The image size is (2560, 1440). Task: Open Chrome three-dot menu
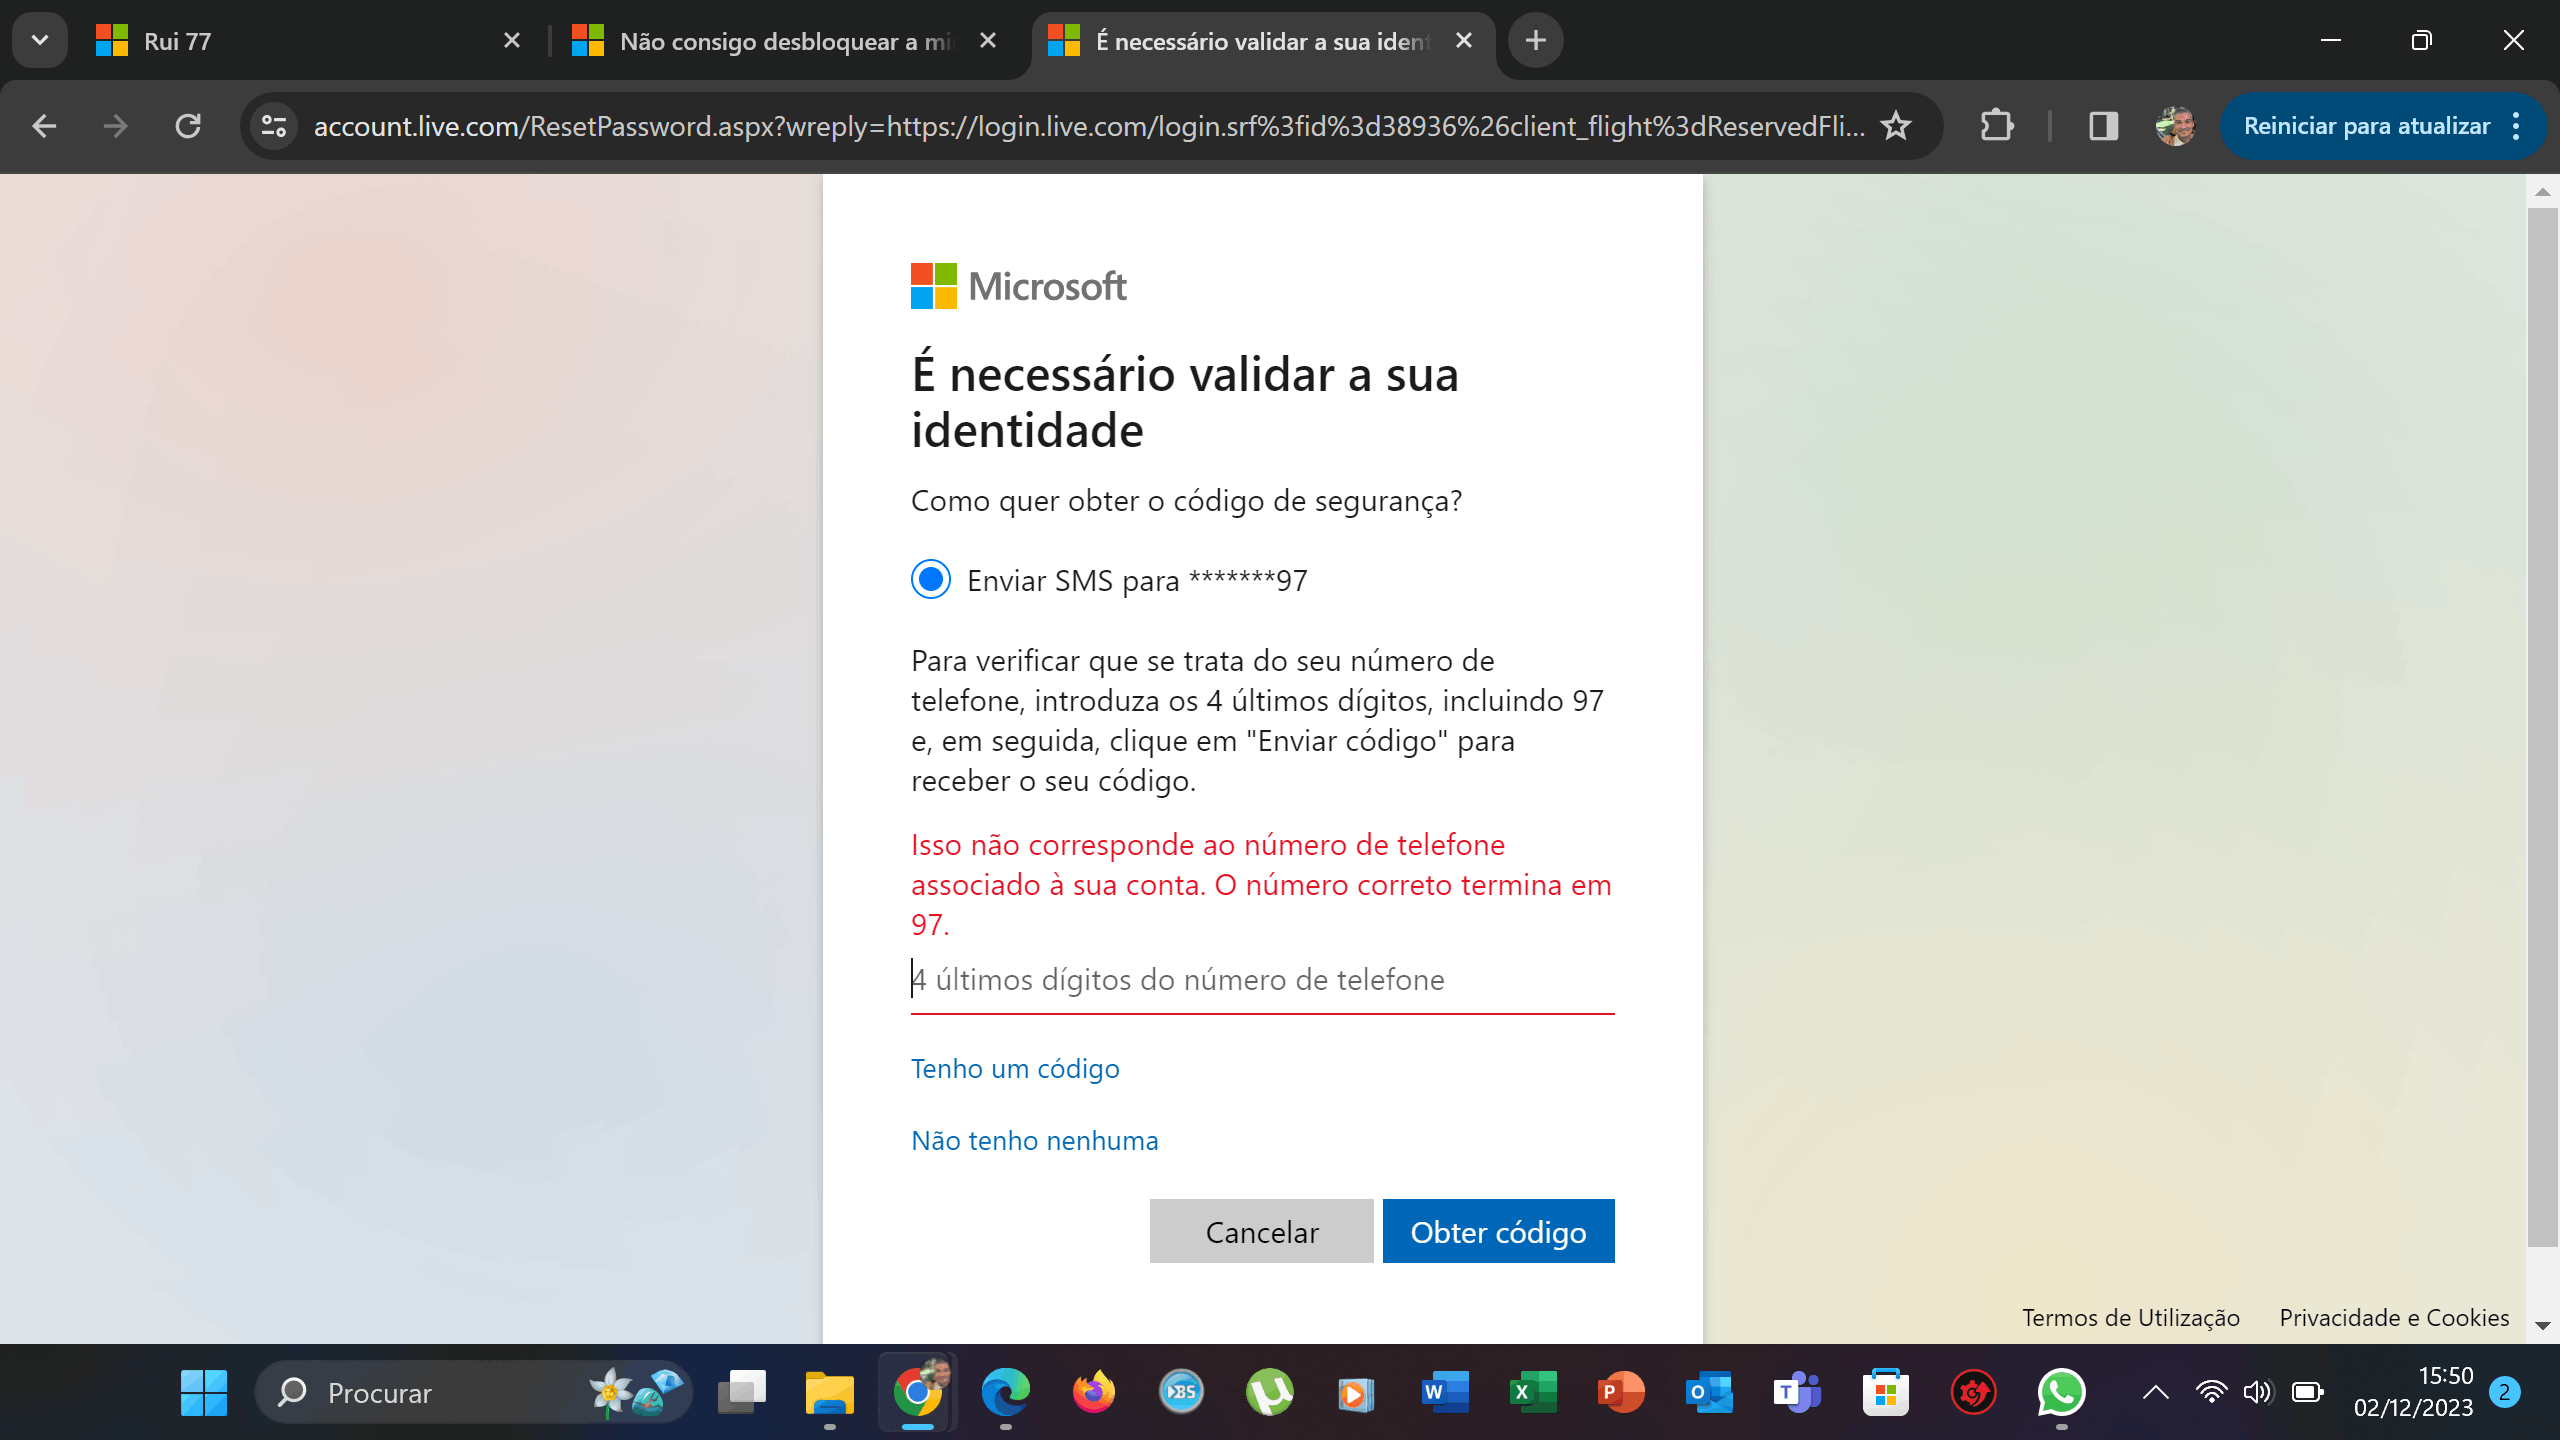tap(2516, 126)
